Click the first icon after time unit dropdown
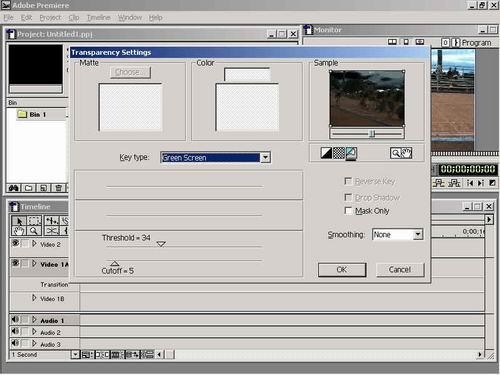The image size is (500, 375). [x=87, y=354]
